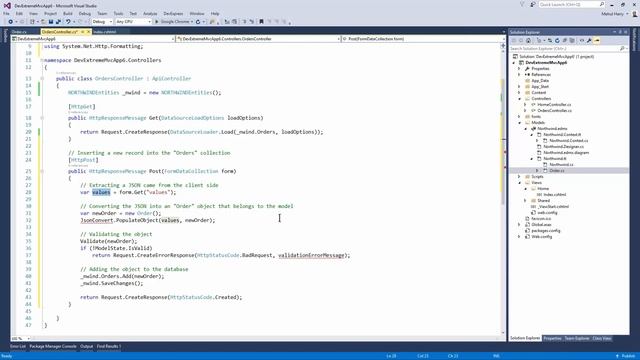640x360 pixels.
Task: Switch to the Index.cshtml editor tab
Action: [x=104, y=32]
